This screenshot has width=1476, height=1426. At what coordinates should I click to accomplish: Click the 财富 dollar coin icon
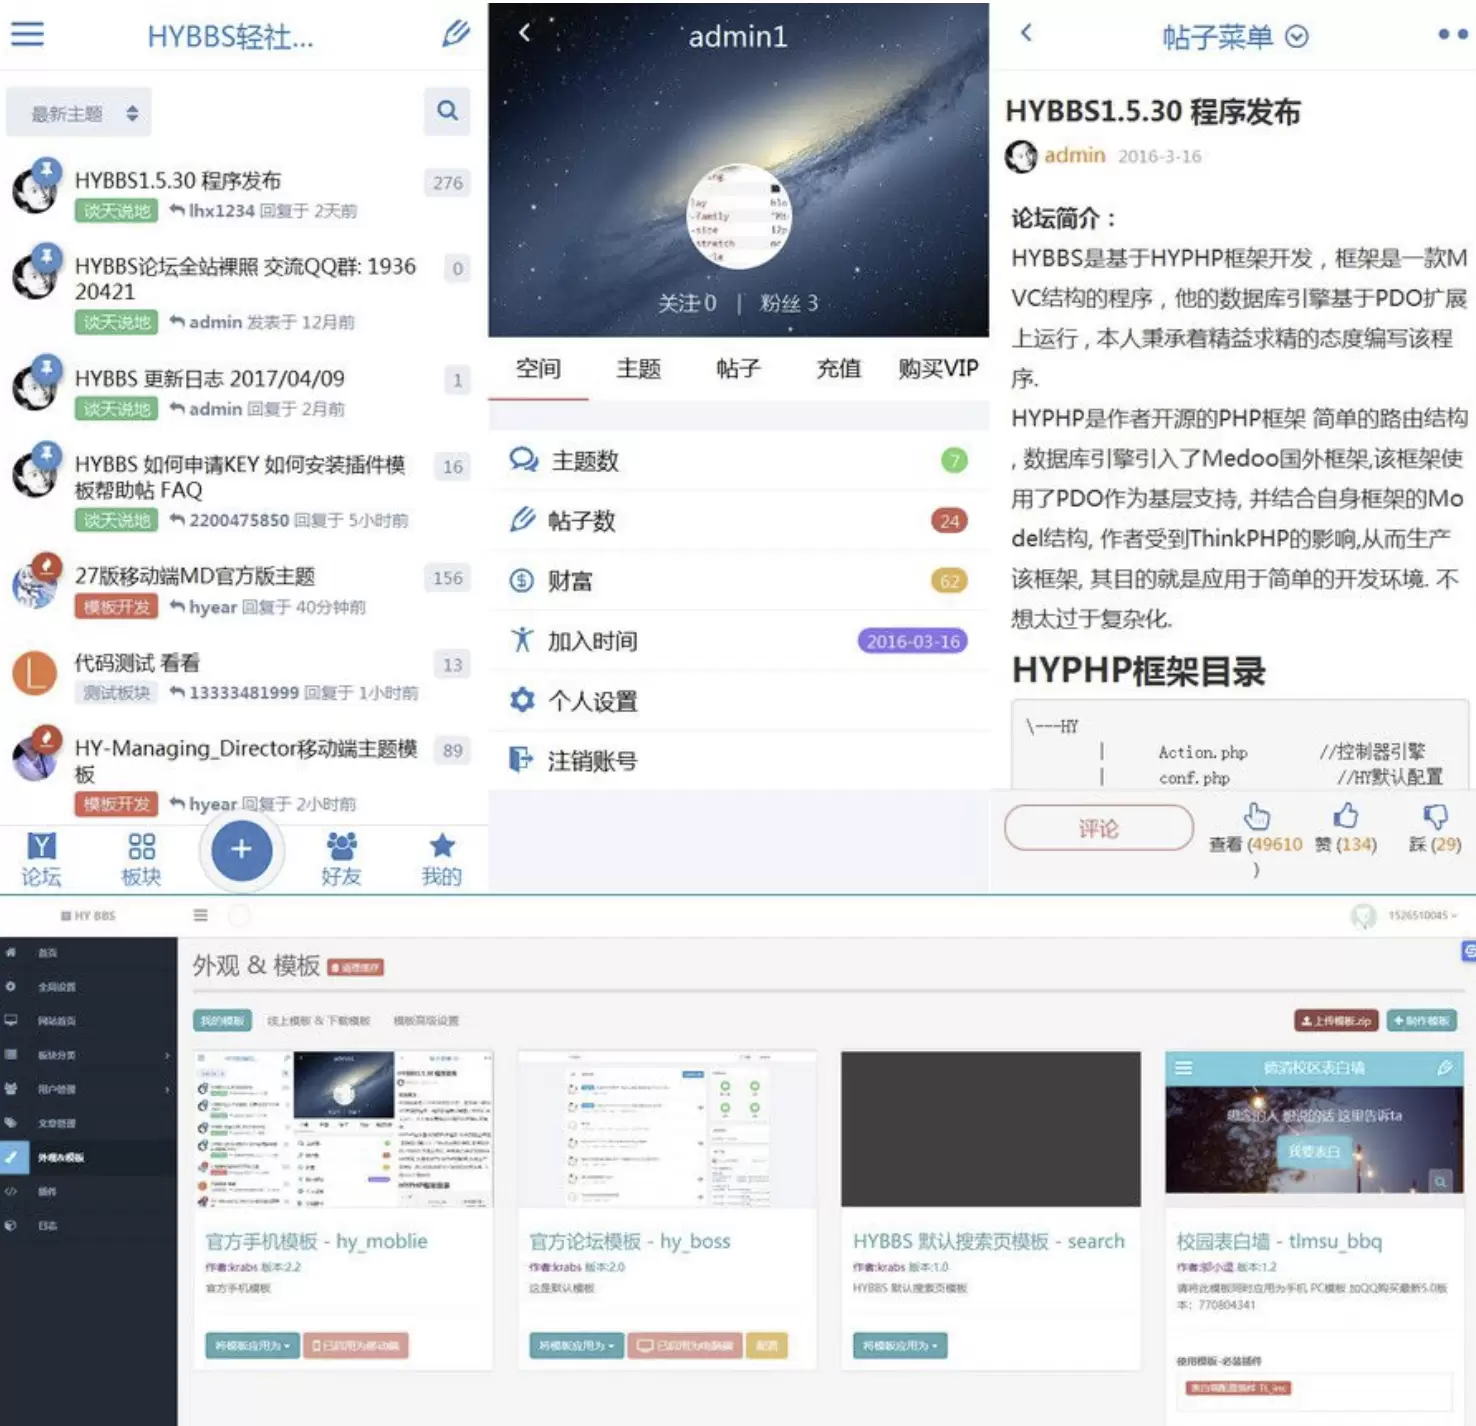click(x=522, y=580)
